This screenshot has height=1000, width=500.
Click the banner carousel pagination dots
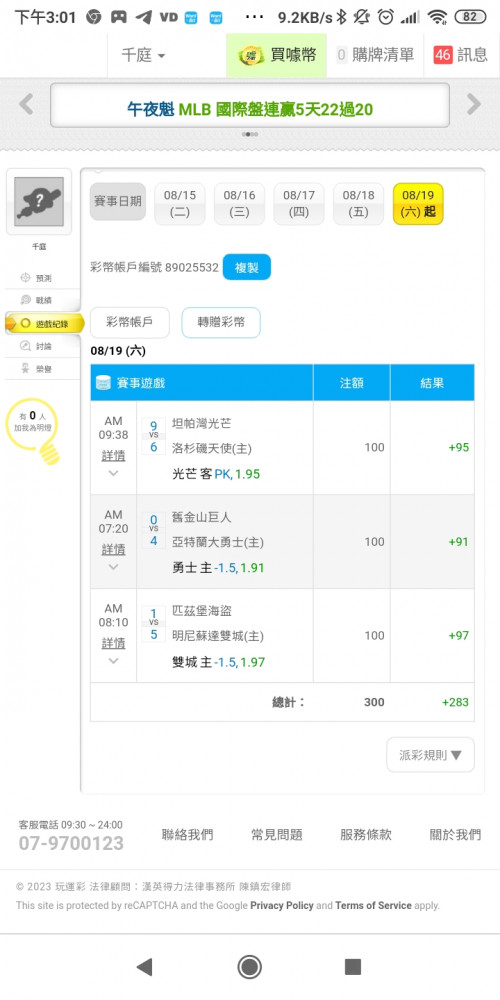tap(250, 135)
